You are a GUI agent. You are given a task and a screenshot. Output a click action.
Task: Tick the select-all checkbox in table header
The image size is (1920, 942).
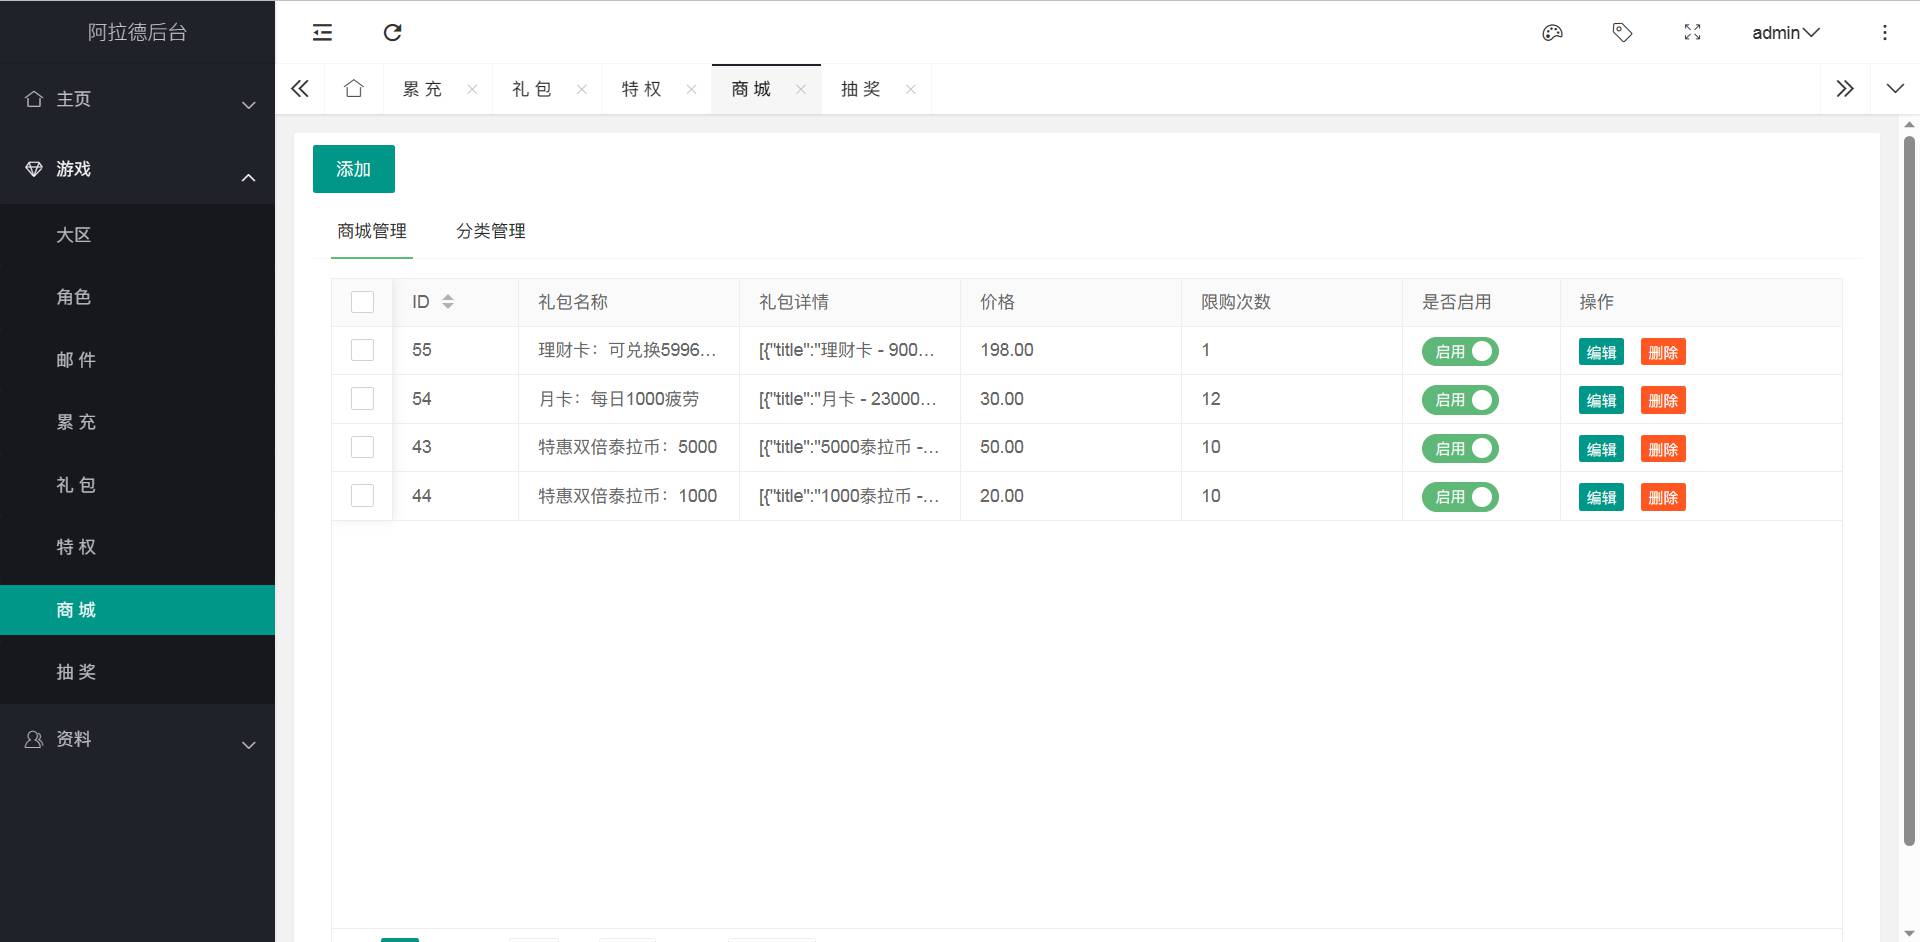(x=362, y=302)
